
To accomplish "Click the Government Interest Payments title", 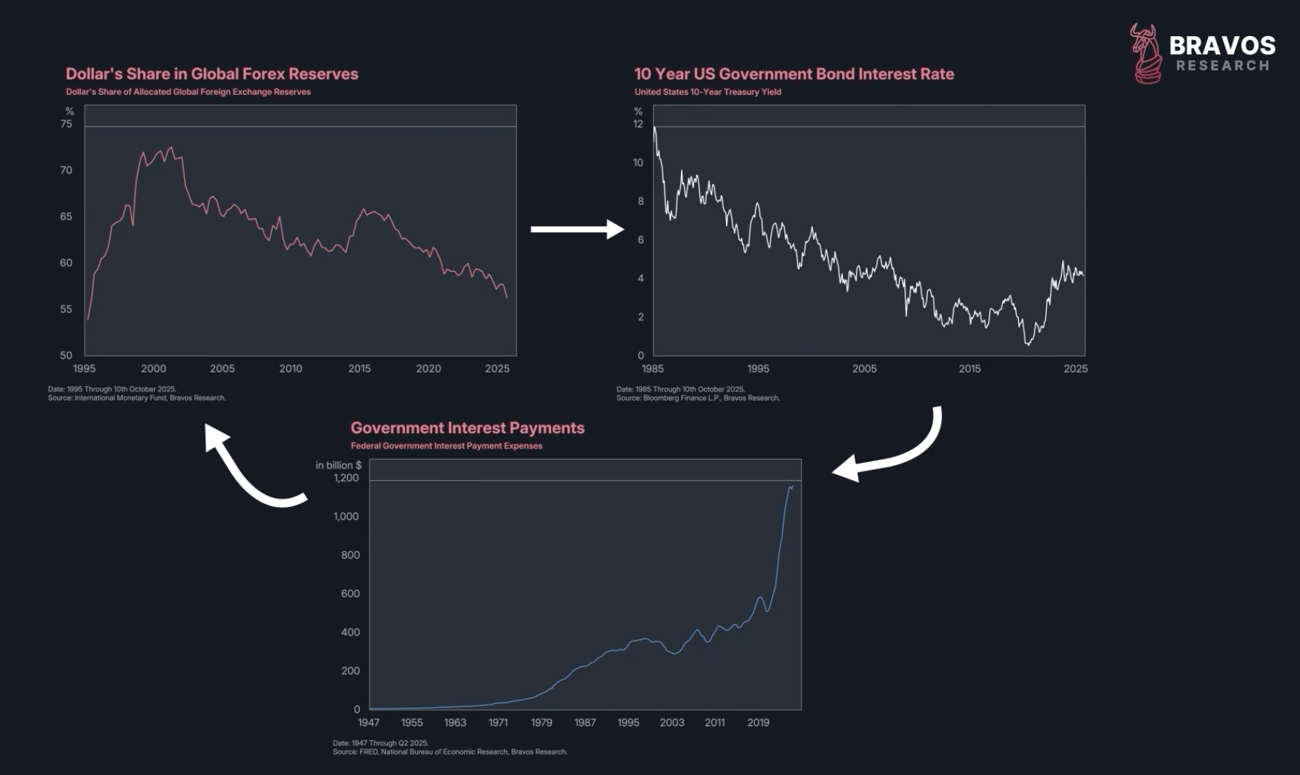I will tap(468, 428).
